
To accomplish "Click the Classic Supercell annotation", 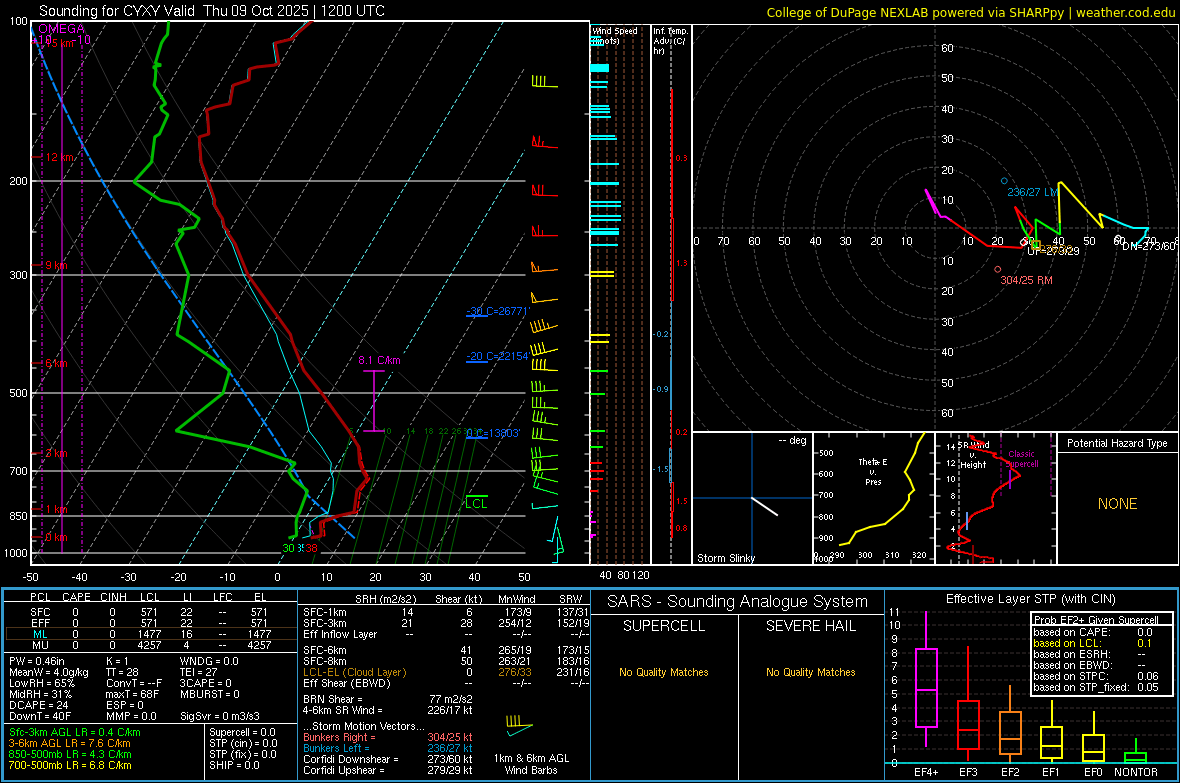I will [x=1022, y=459].
